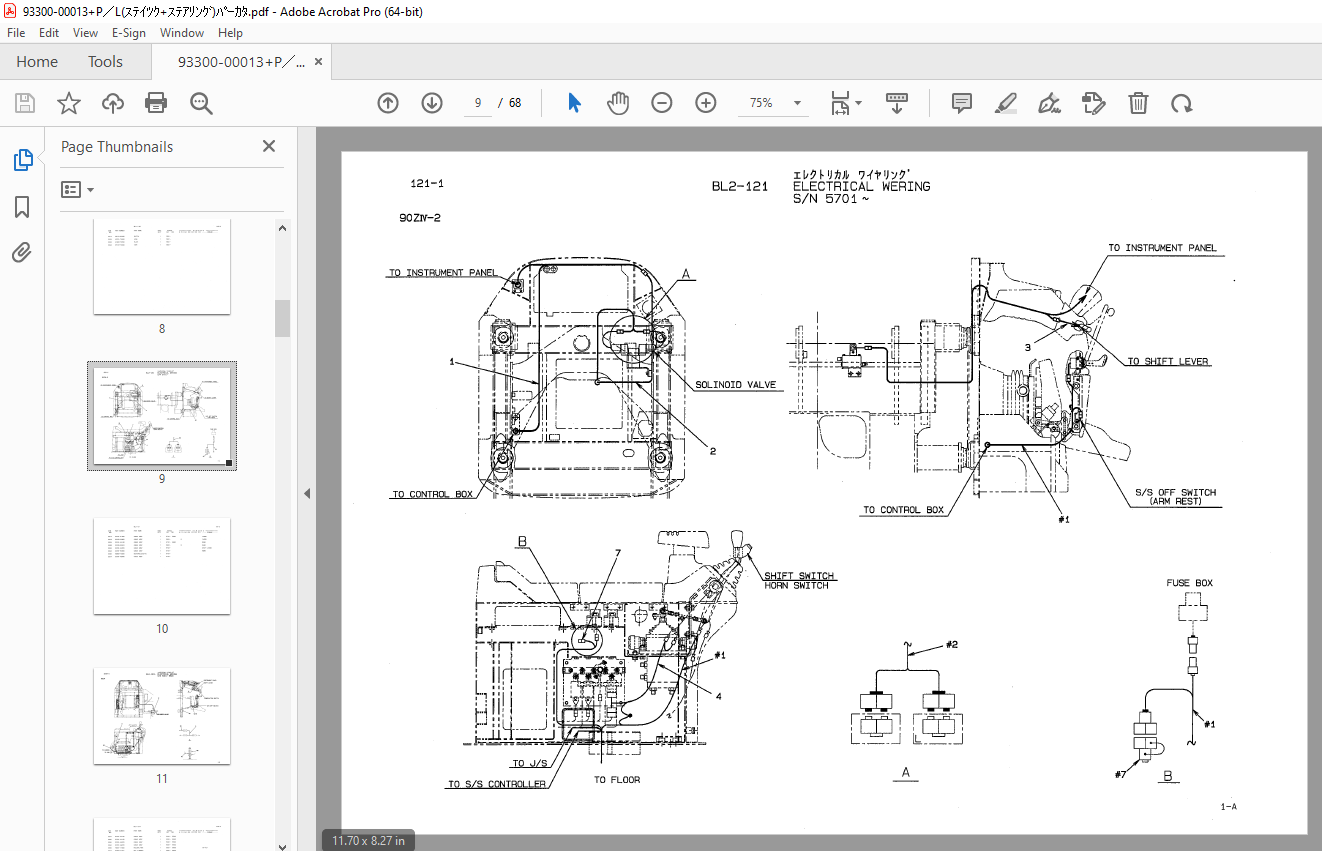Select the arrow selection tool

click(x=574, y=103)
